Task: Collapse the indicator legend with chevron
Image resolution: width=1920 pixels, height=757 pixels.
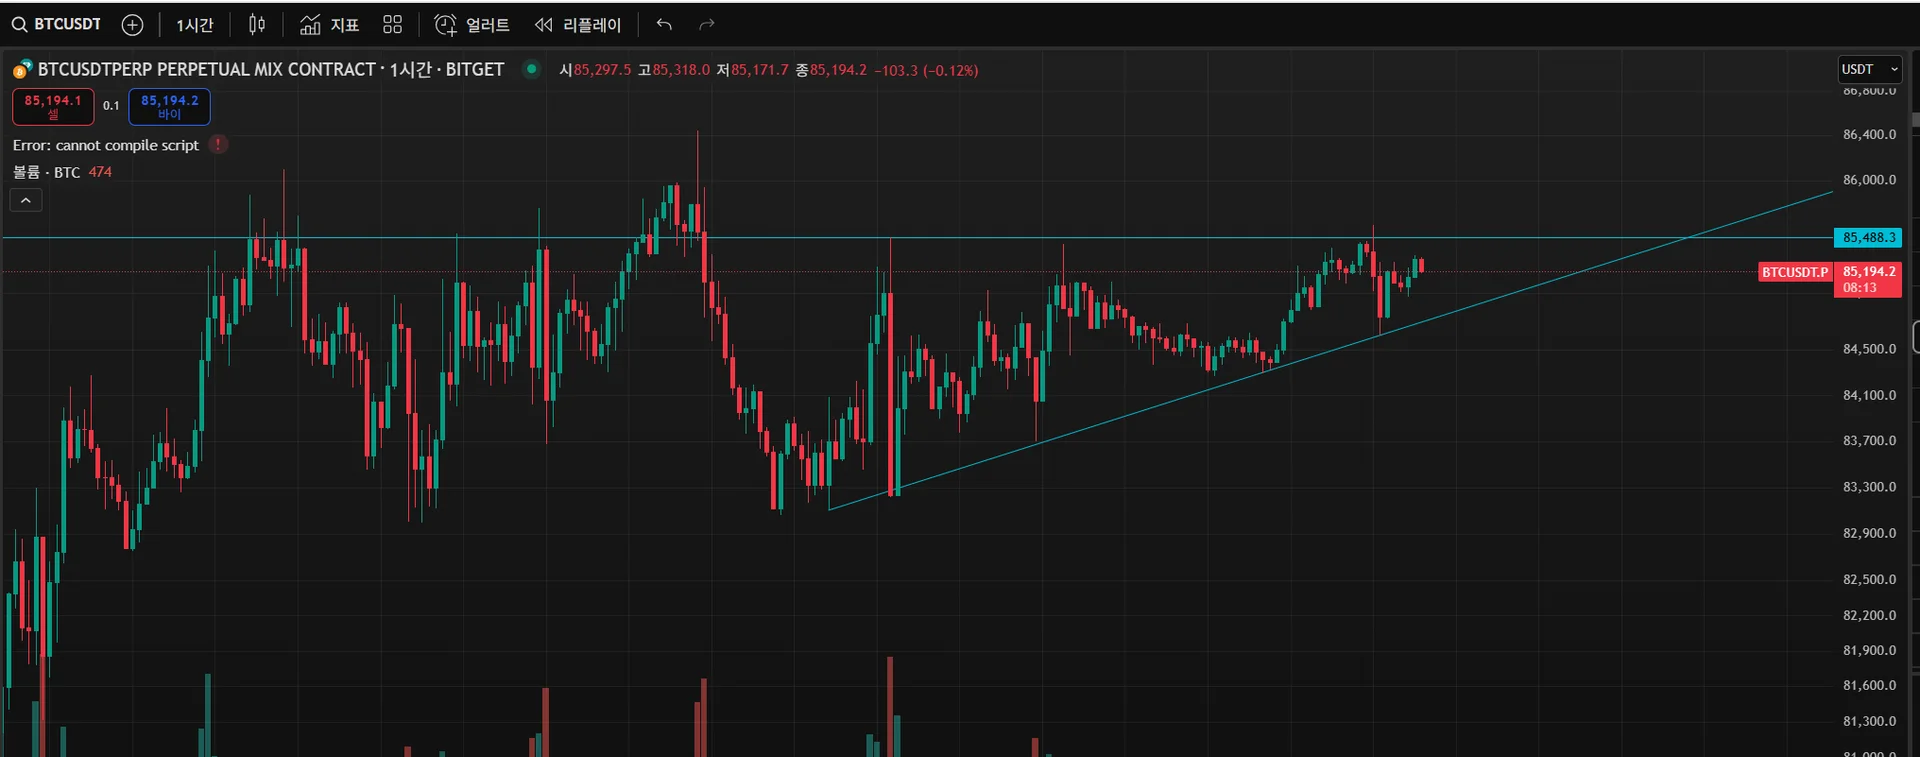Action: coord(26,201)
